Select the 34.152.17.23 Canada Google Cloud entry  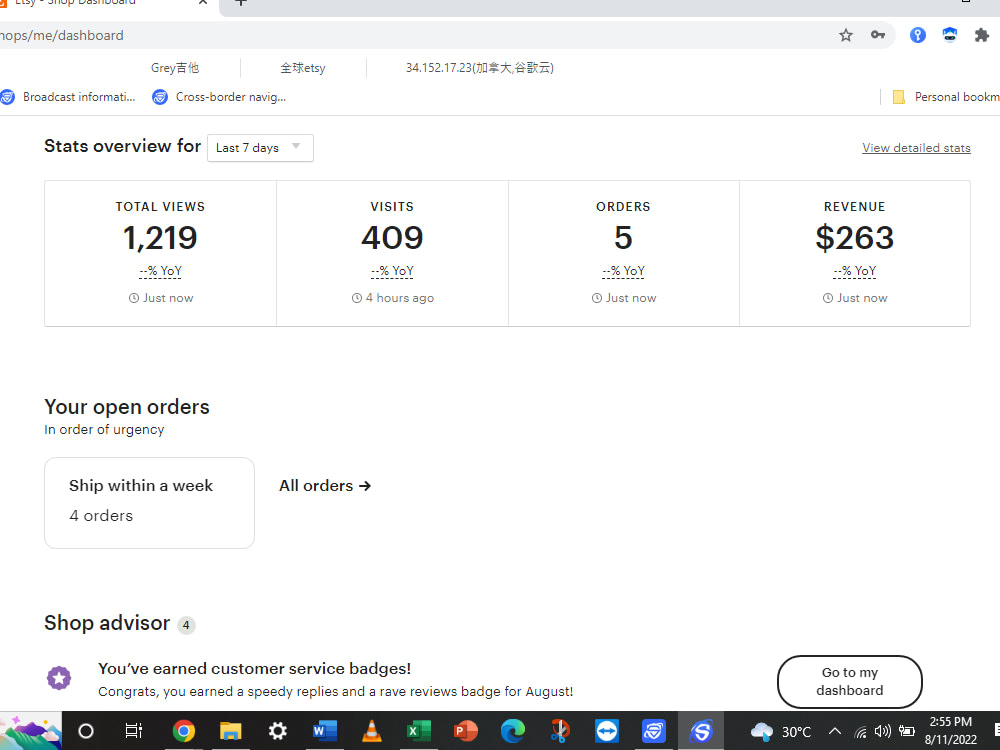point(480,68)
